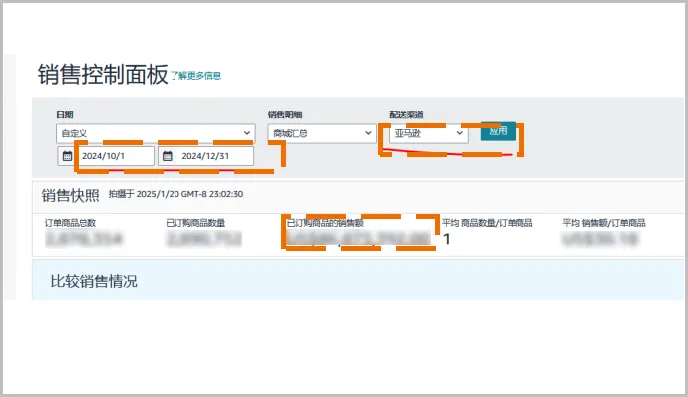The width and height of the screenshot is (688, 397).
Task: Click the 销售控制面板 page title
Action: tap(103, 75)
